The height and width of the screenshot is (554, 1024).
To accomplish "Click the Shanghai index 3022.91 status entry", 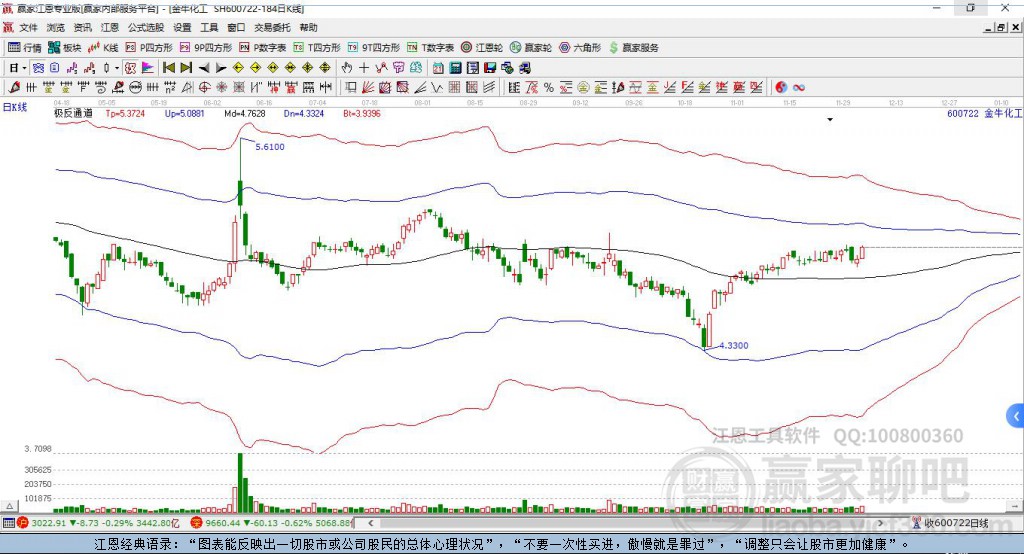I will [x=98, y=523].
